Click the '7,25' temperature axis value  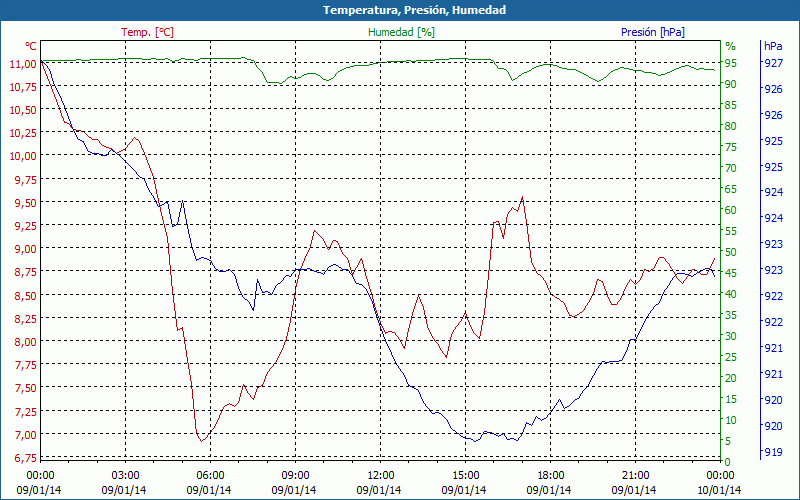tap(26, 411)
